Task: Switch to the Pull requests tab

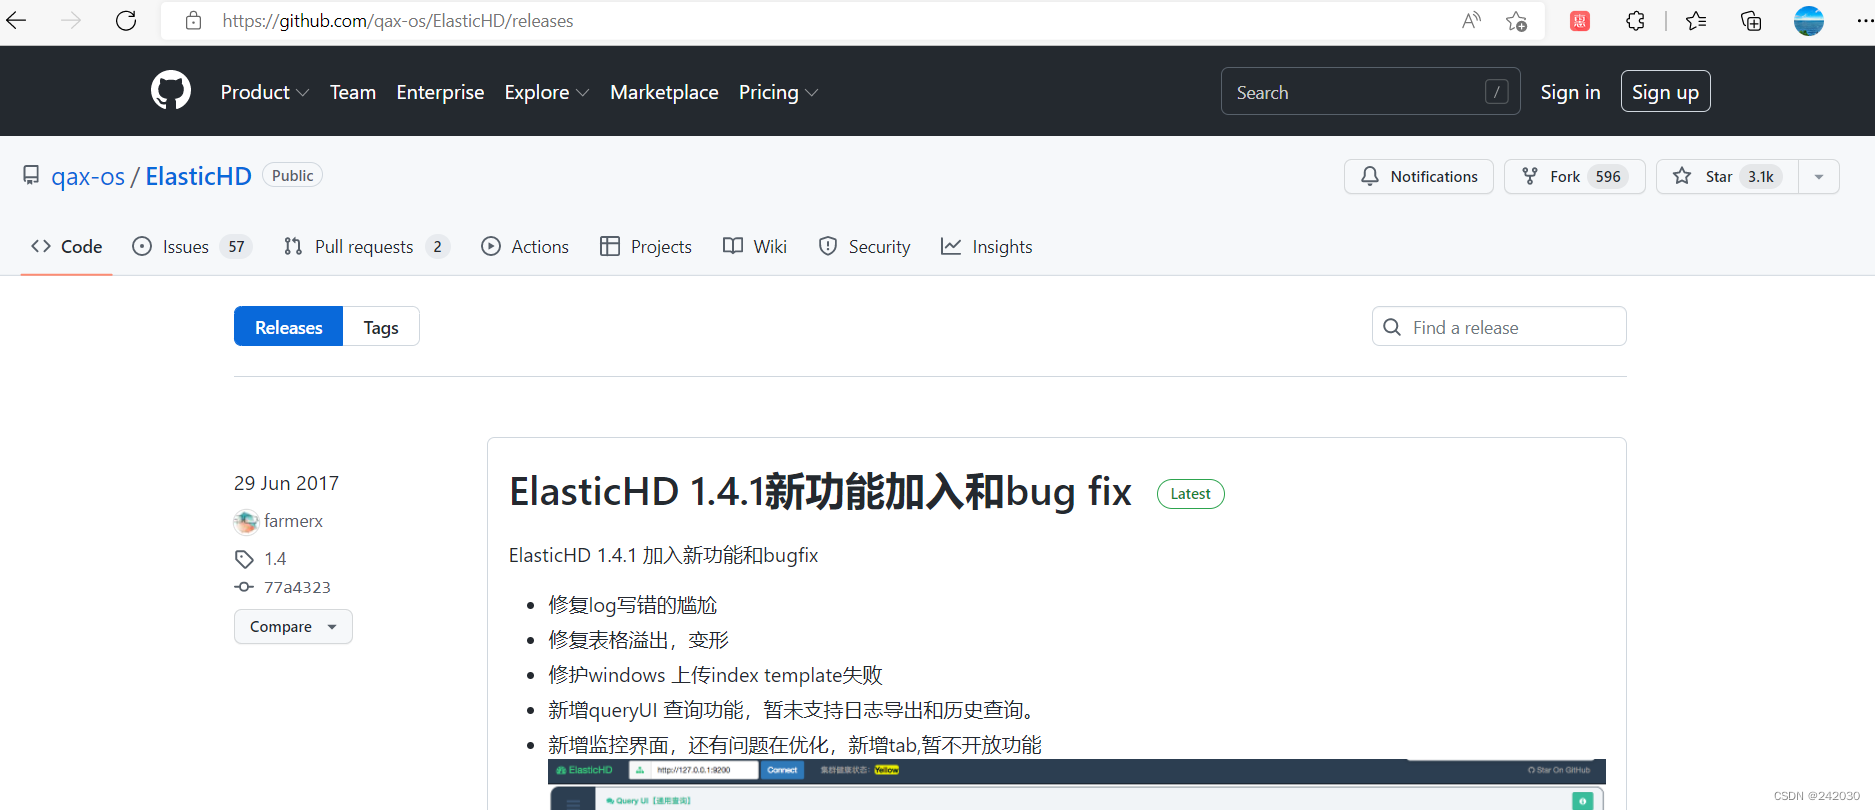Action: point(366,246)
